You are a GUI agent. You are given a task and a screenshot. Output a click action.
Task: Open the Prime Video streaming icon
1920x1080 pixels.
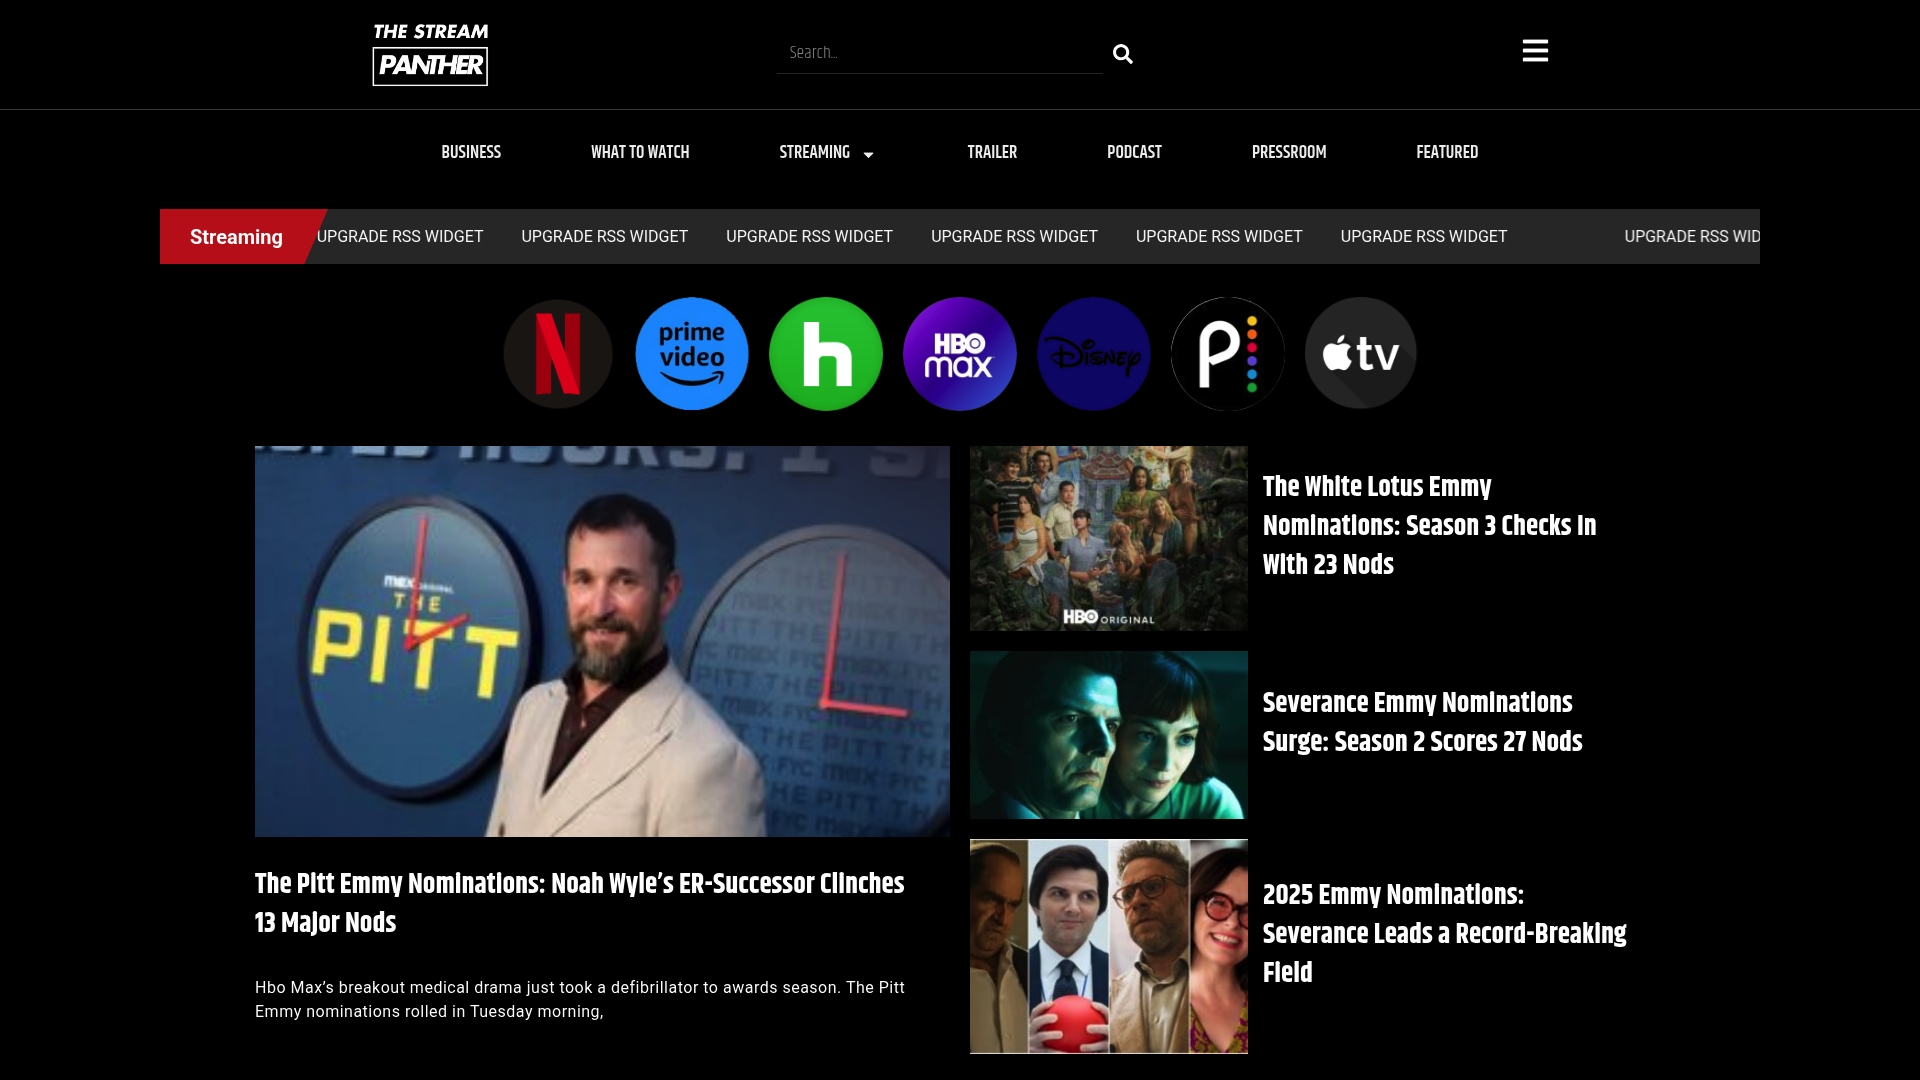[692, 354]
